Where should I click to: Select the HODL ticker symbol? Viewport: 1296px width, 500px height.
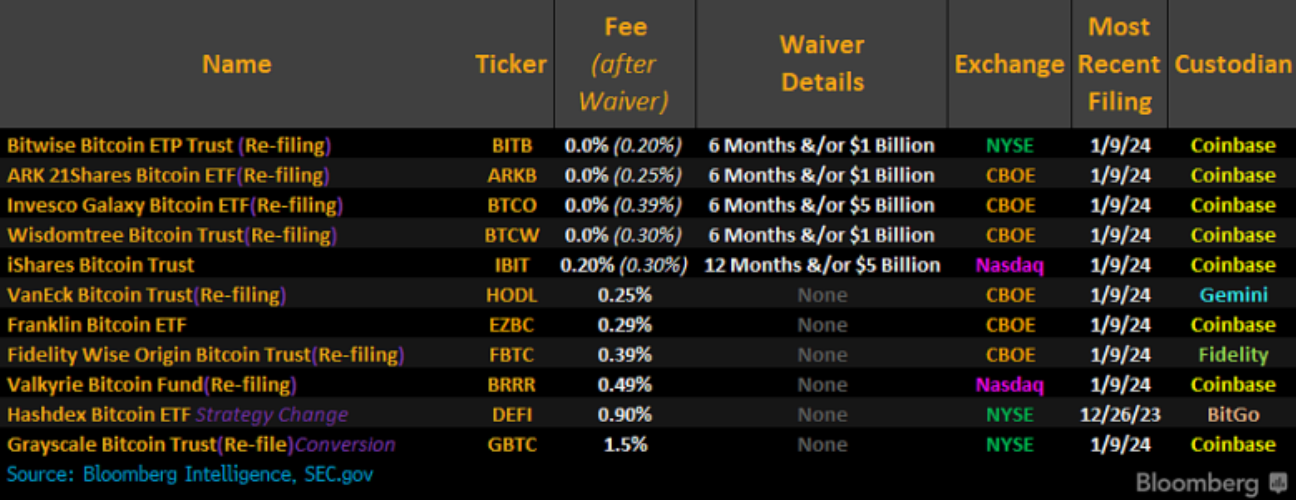tap(512, 295)
